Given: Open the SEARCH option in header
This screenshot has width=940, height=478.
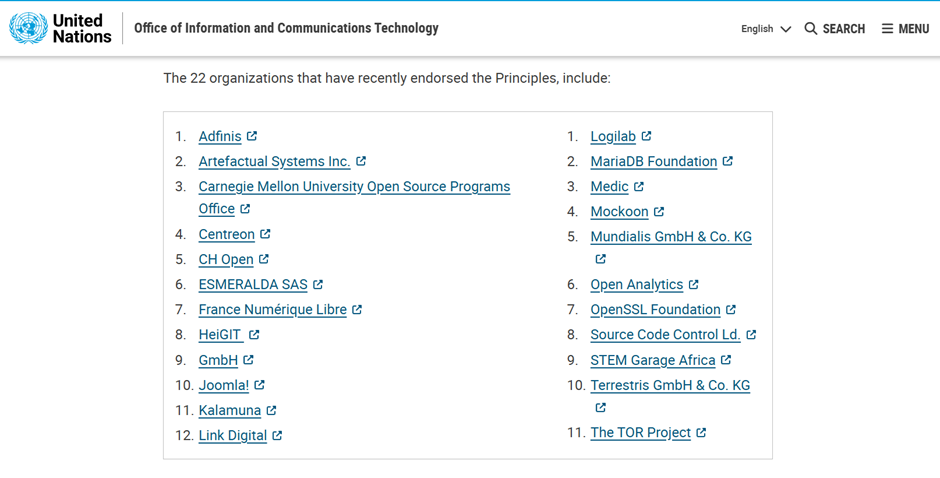Looking at the screenshot, I should (834, 29).
